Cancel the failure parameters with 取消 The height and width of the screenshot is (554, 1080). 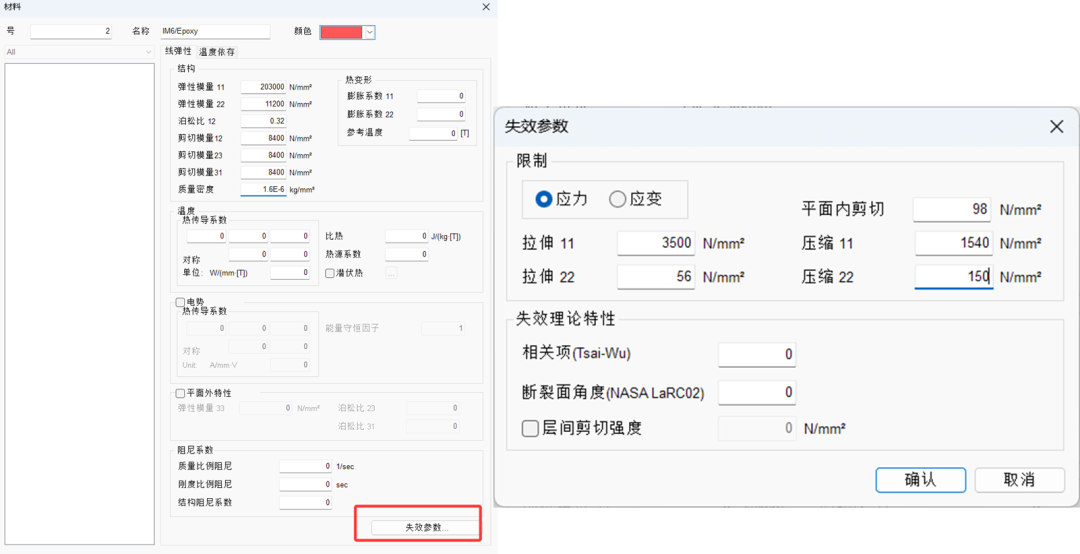1019,480
